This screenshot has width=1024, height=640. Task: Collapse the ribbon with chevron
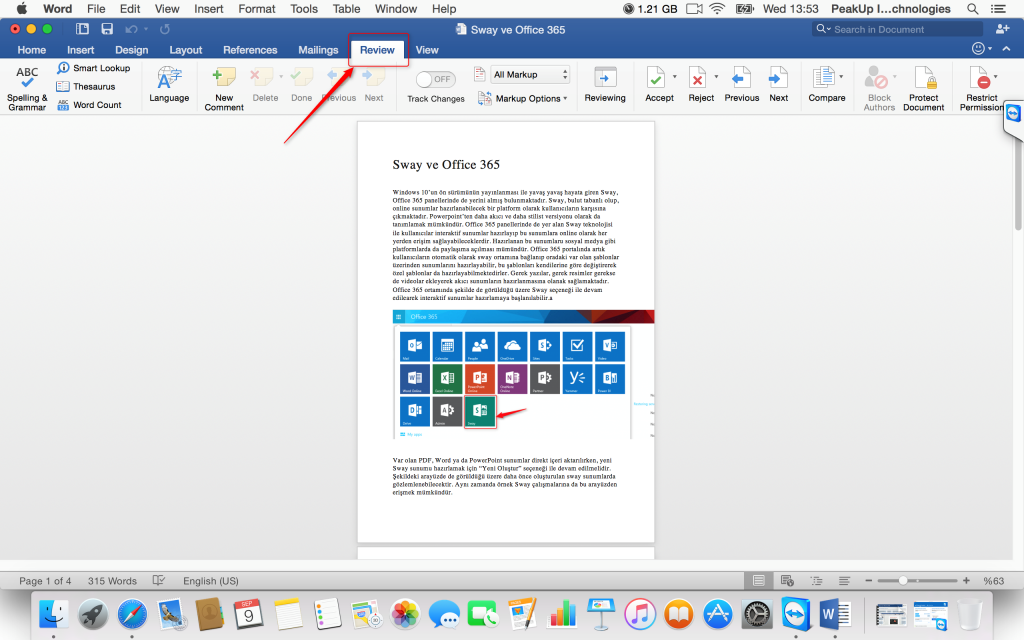coord(1006,49)
